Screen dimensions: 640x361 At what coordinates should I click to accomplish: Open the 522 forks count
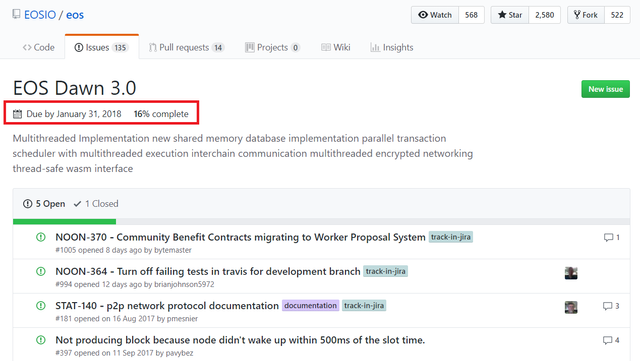[x=617, y=15]
